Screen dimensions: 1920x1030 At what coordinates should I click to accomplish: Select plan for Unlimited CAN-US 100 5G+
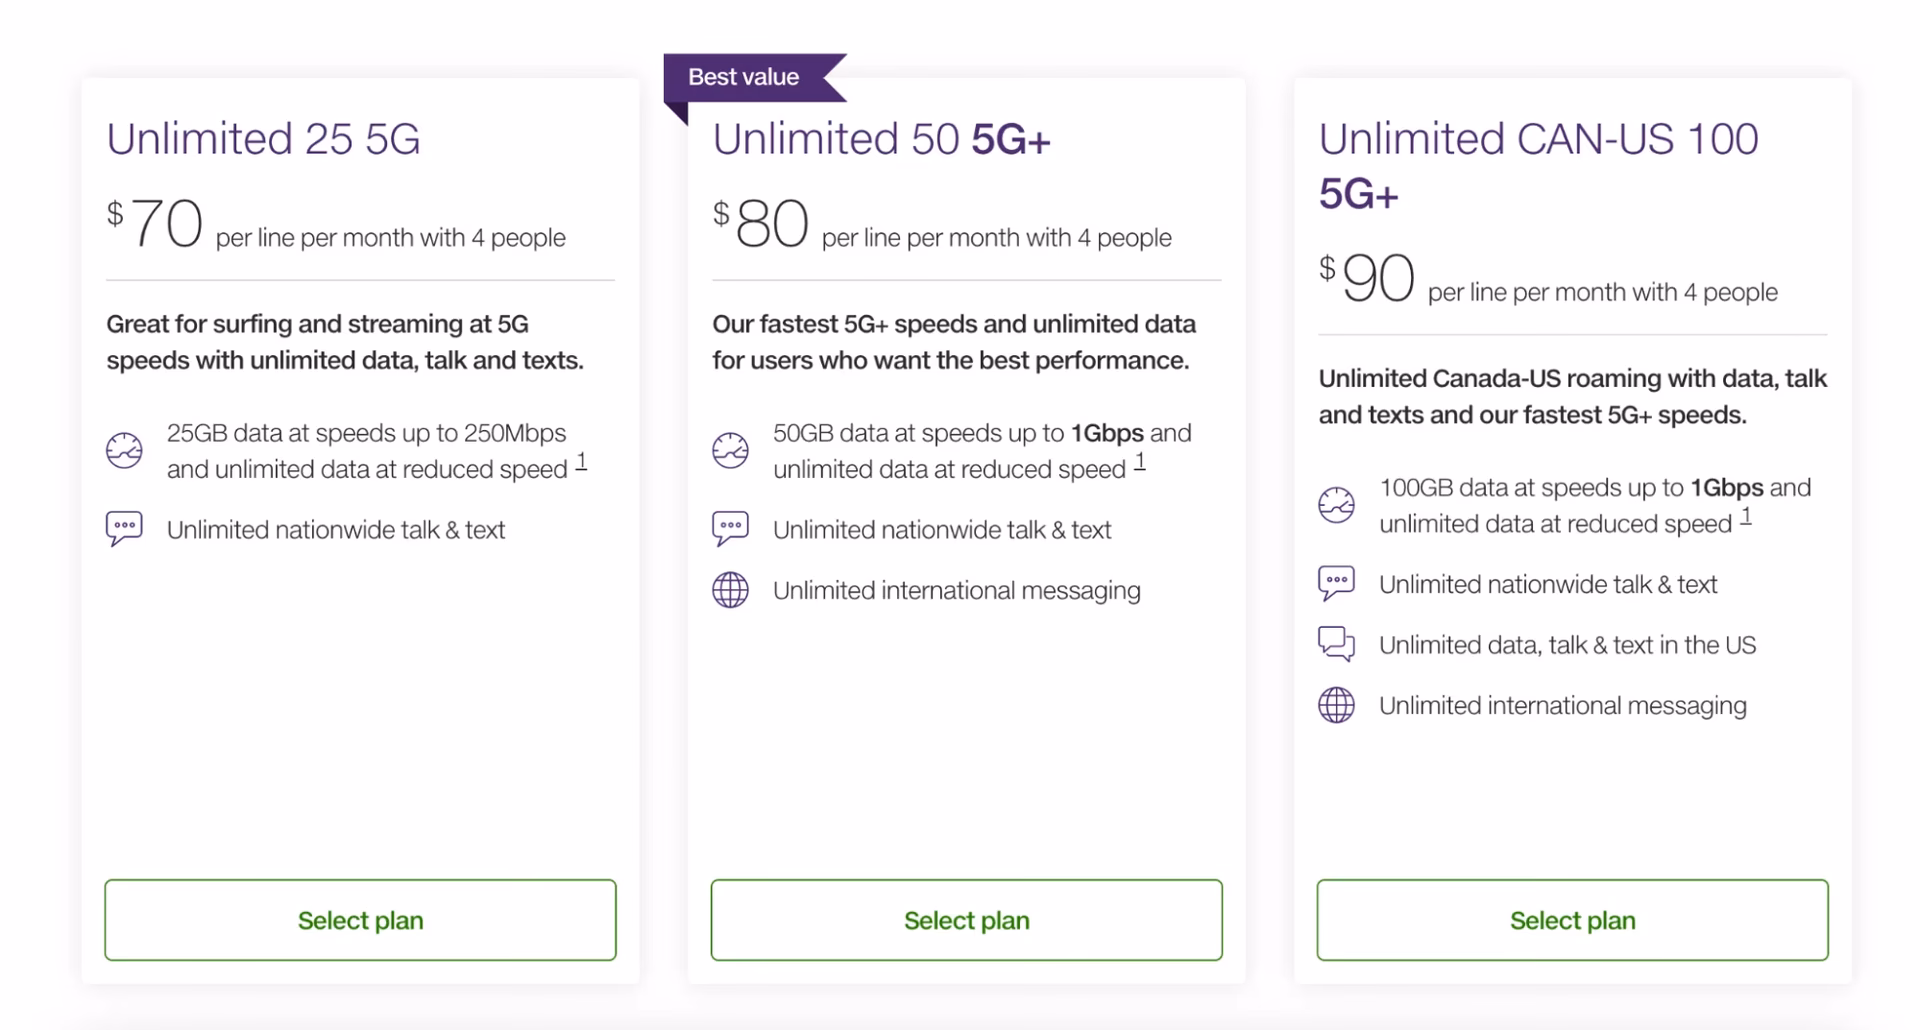(1572, 920)
